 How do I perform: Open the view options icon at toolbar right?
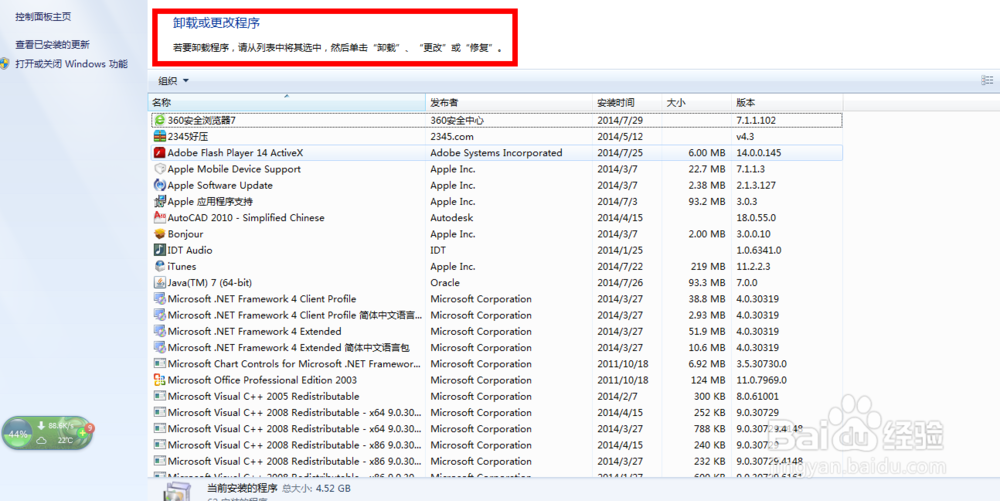pos(987,80)
